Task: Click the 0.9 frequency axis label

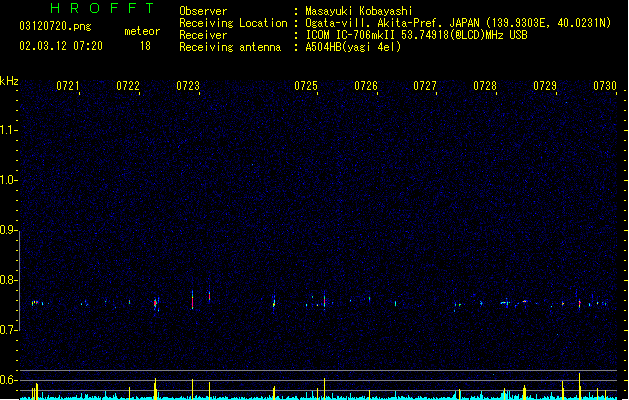Action: click(x=7, y=230)
